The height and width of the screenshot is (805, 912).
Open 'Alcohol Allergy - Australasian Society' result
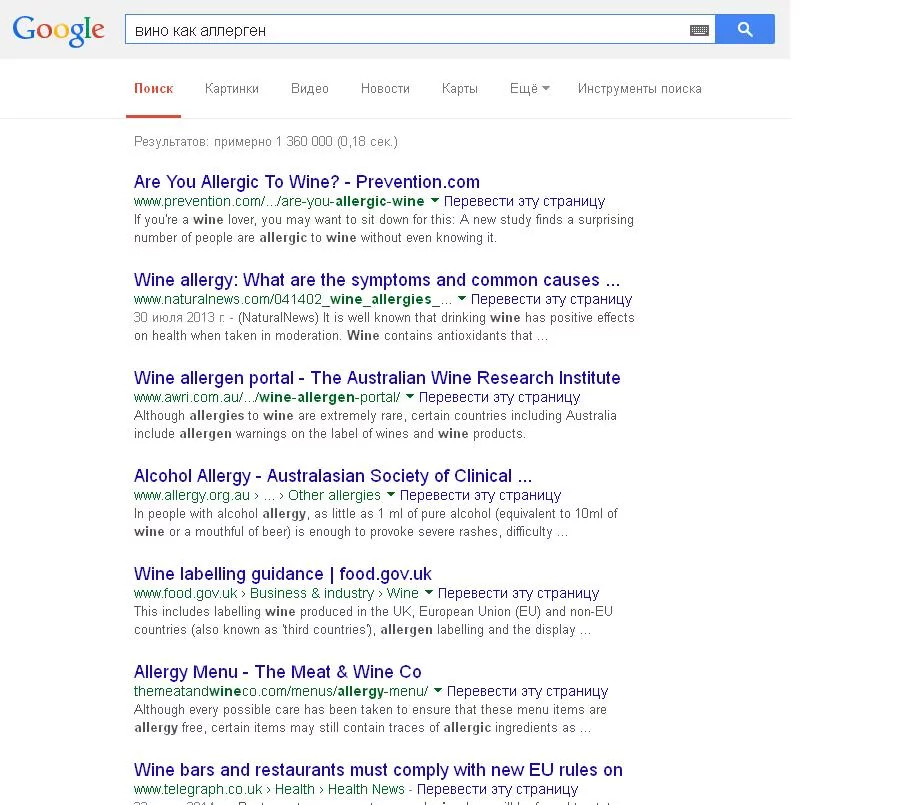point(333,476)
